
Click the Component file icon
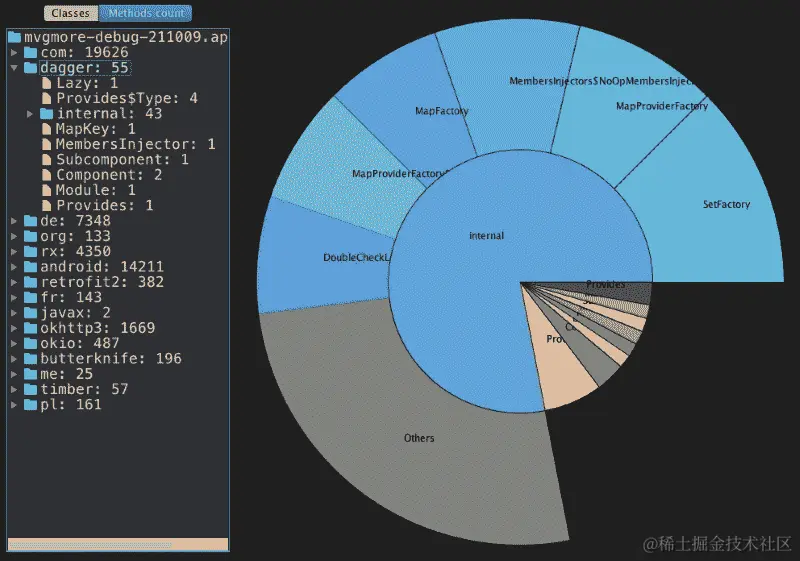click(46, 175)
